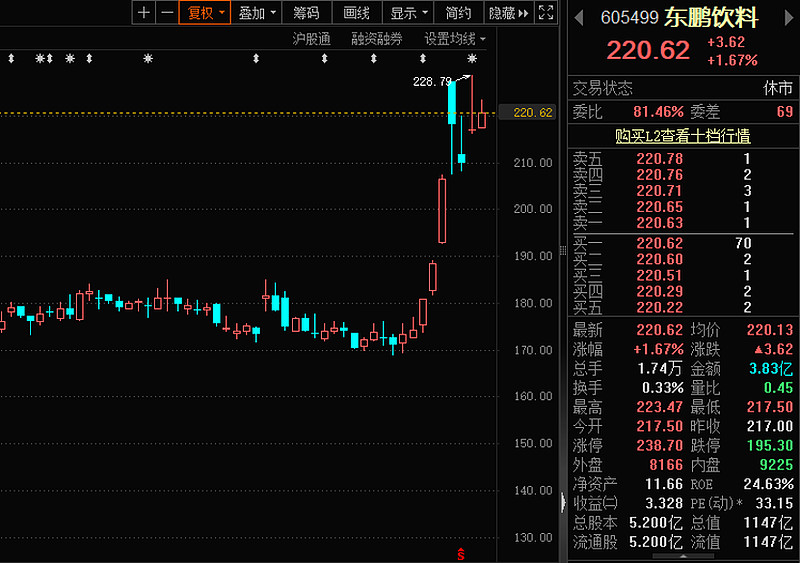Click the 购买L2查看十档行情 link
The width and height of the screenshot is (800, 563).
pos(683,136)
